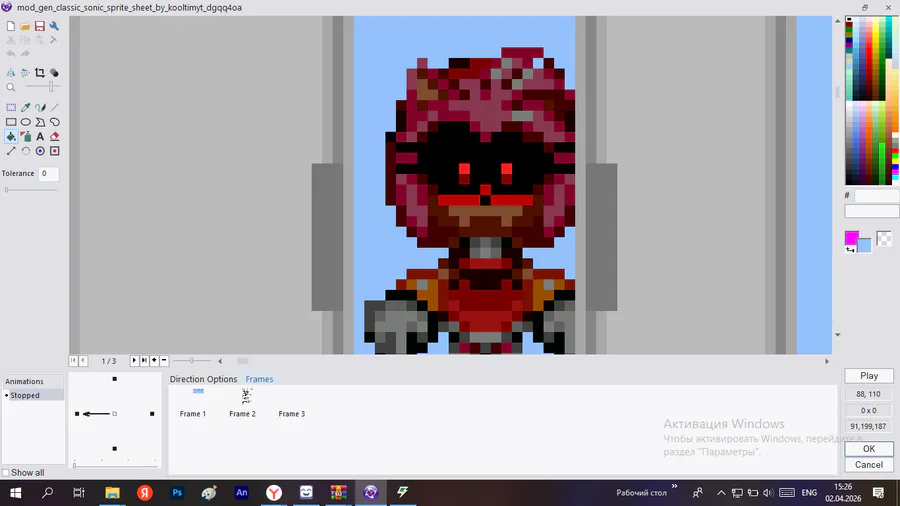The width and height of the screenshot is (900, 506).
Task: Click the Tolerance value field
Action: pos(48,173)
